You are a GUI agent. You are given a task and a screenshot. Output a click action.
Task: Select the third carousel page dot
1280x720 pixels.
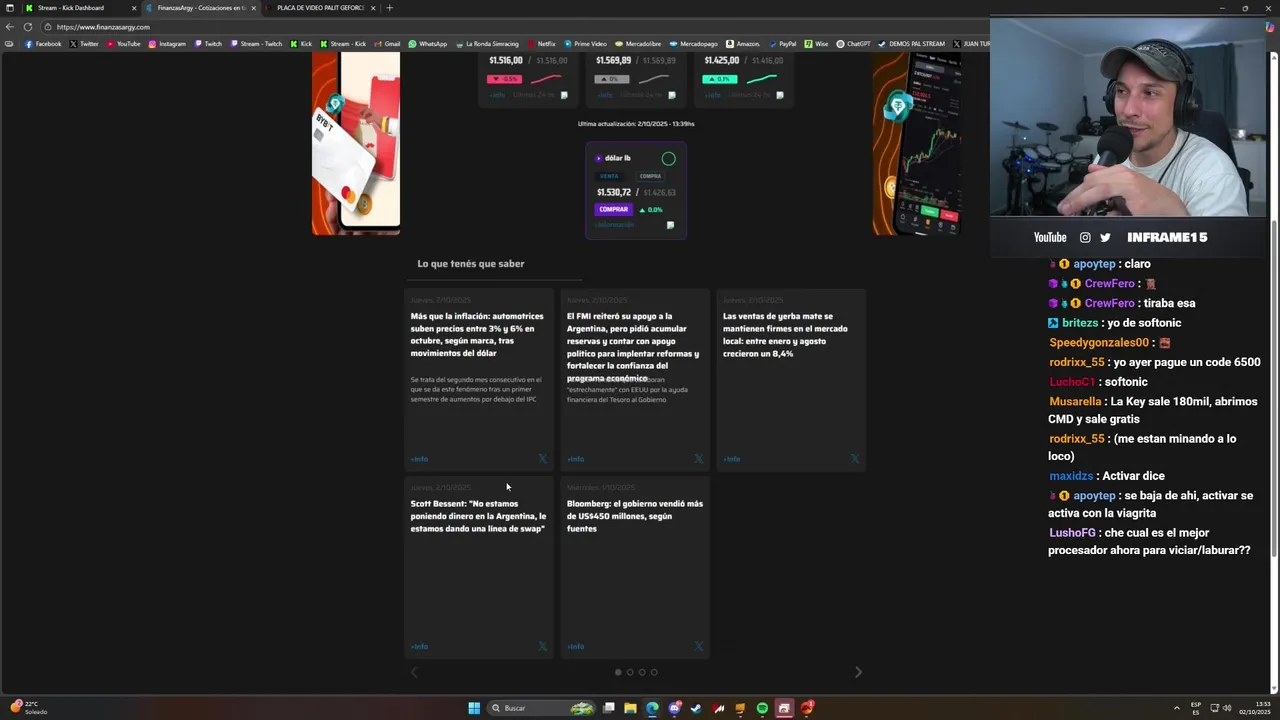pos(642,672)
